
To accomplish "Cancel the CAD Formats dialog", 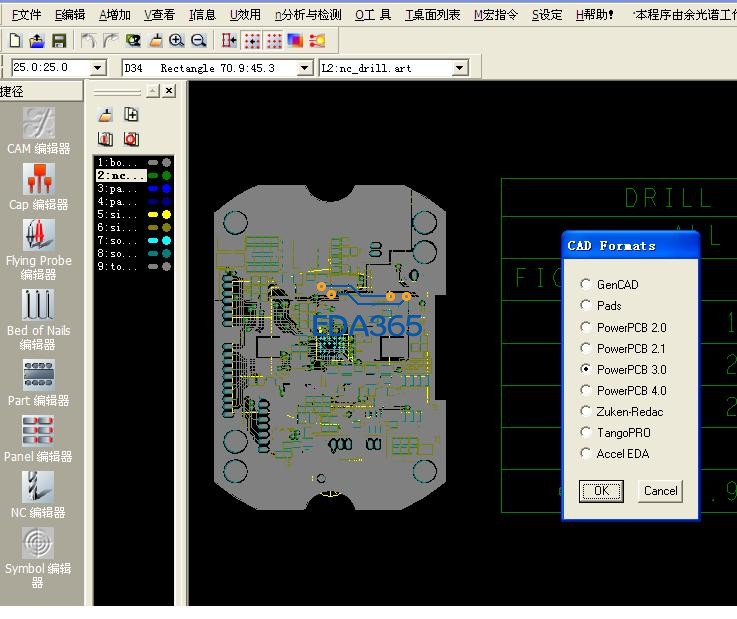I will [660, 491].
